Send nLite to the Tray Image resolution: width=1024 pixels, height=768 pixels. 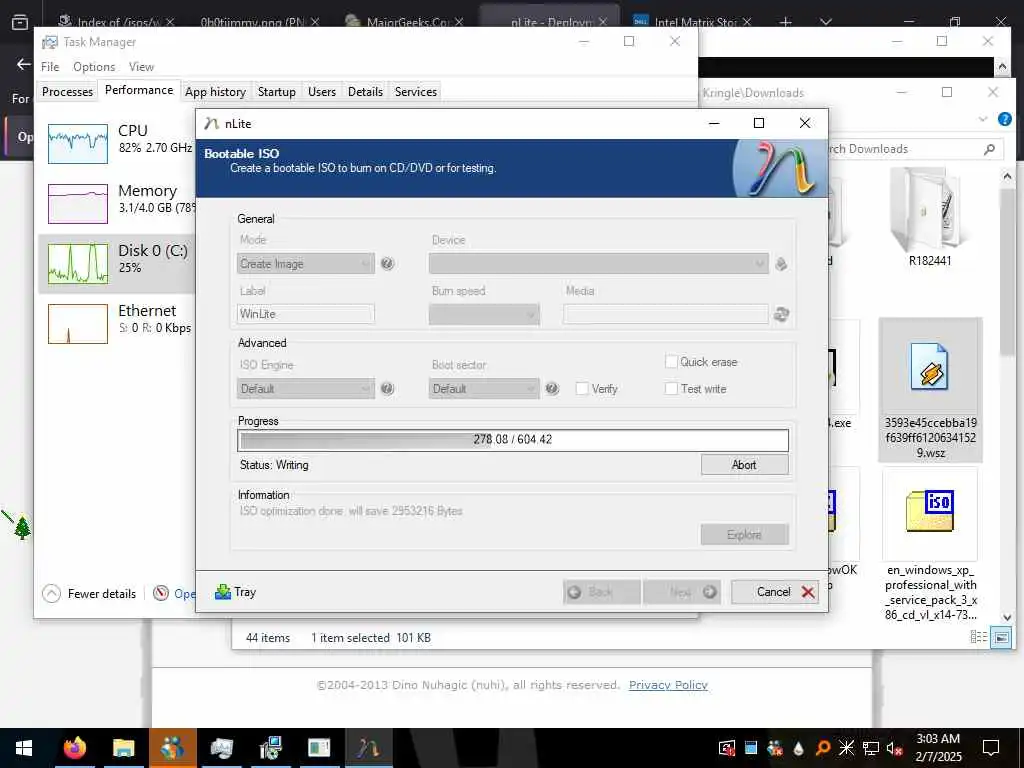[235, 592]
